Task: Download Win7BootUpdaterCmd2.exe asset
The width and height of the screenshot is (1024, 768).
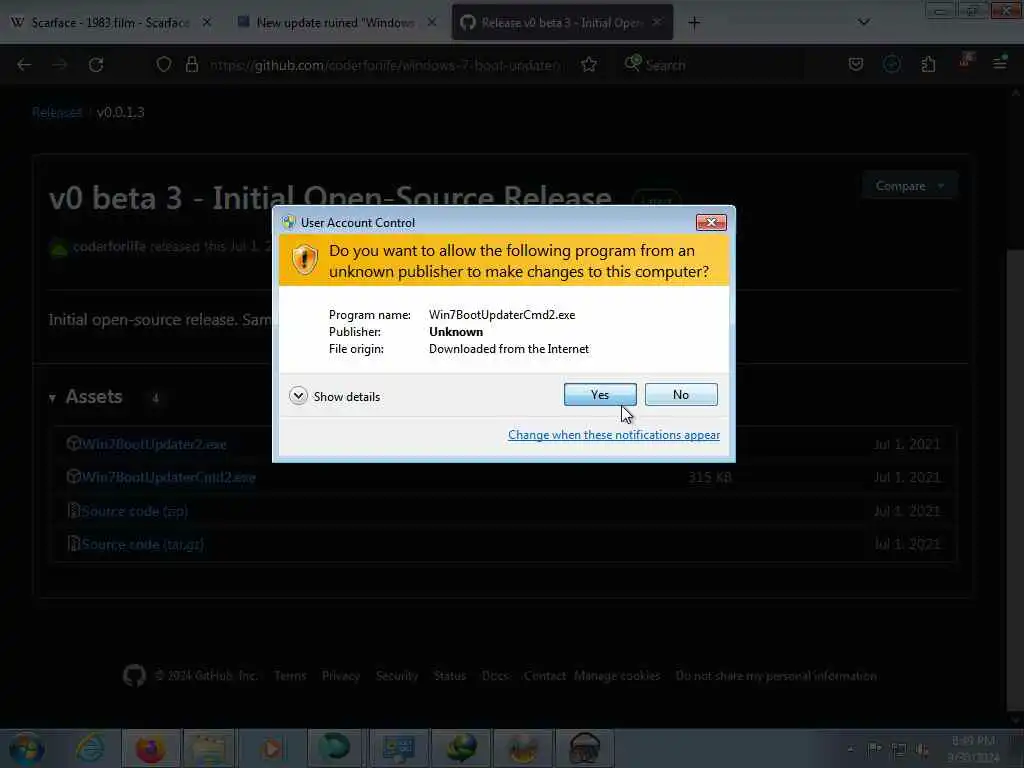Action: click(168, 477)
